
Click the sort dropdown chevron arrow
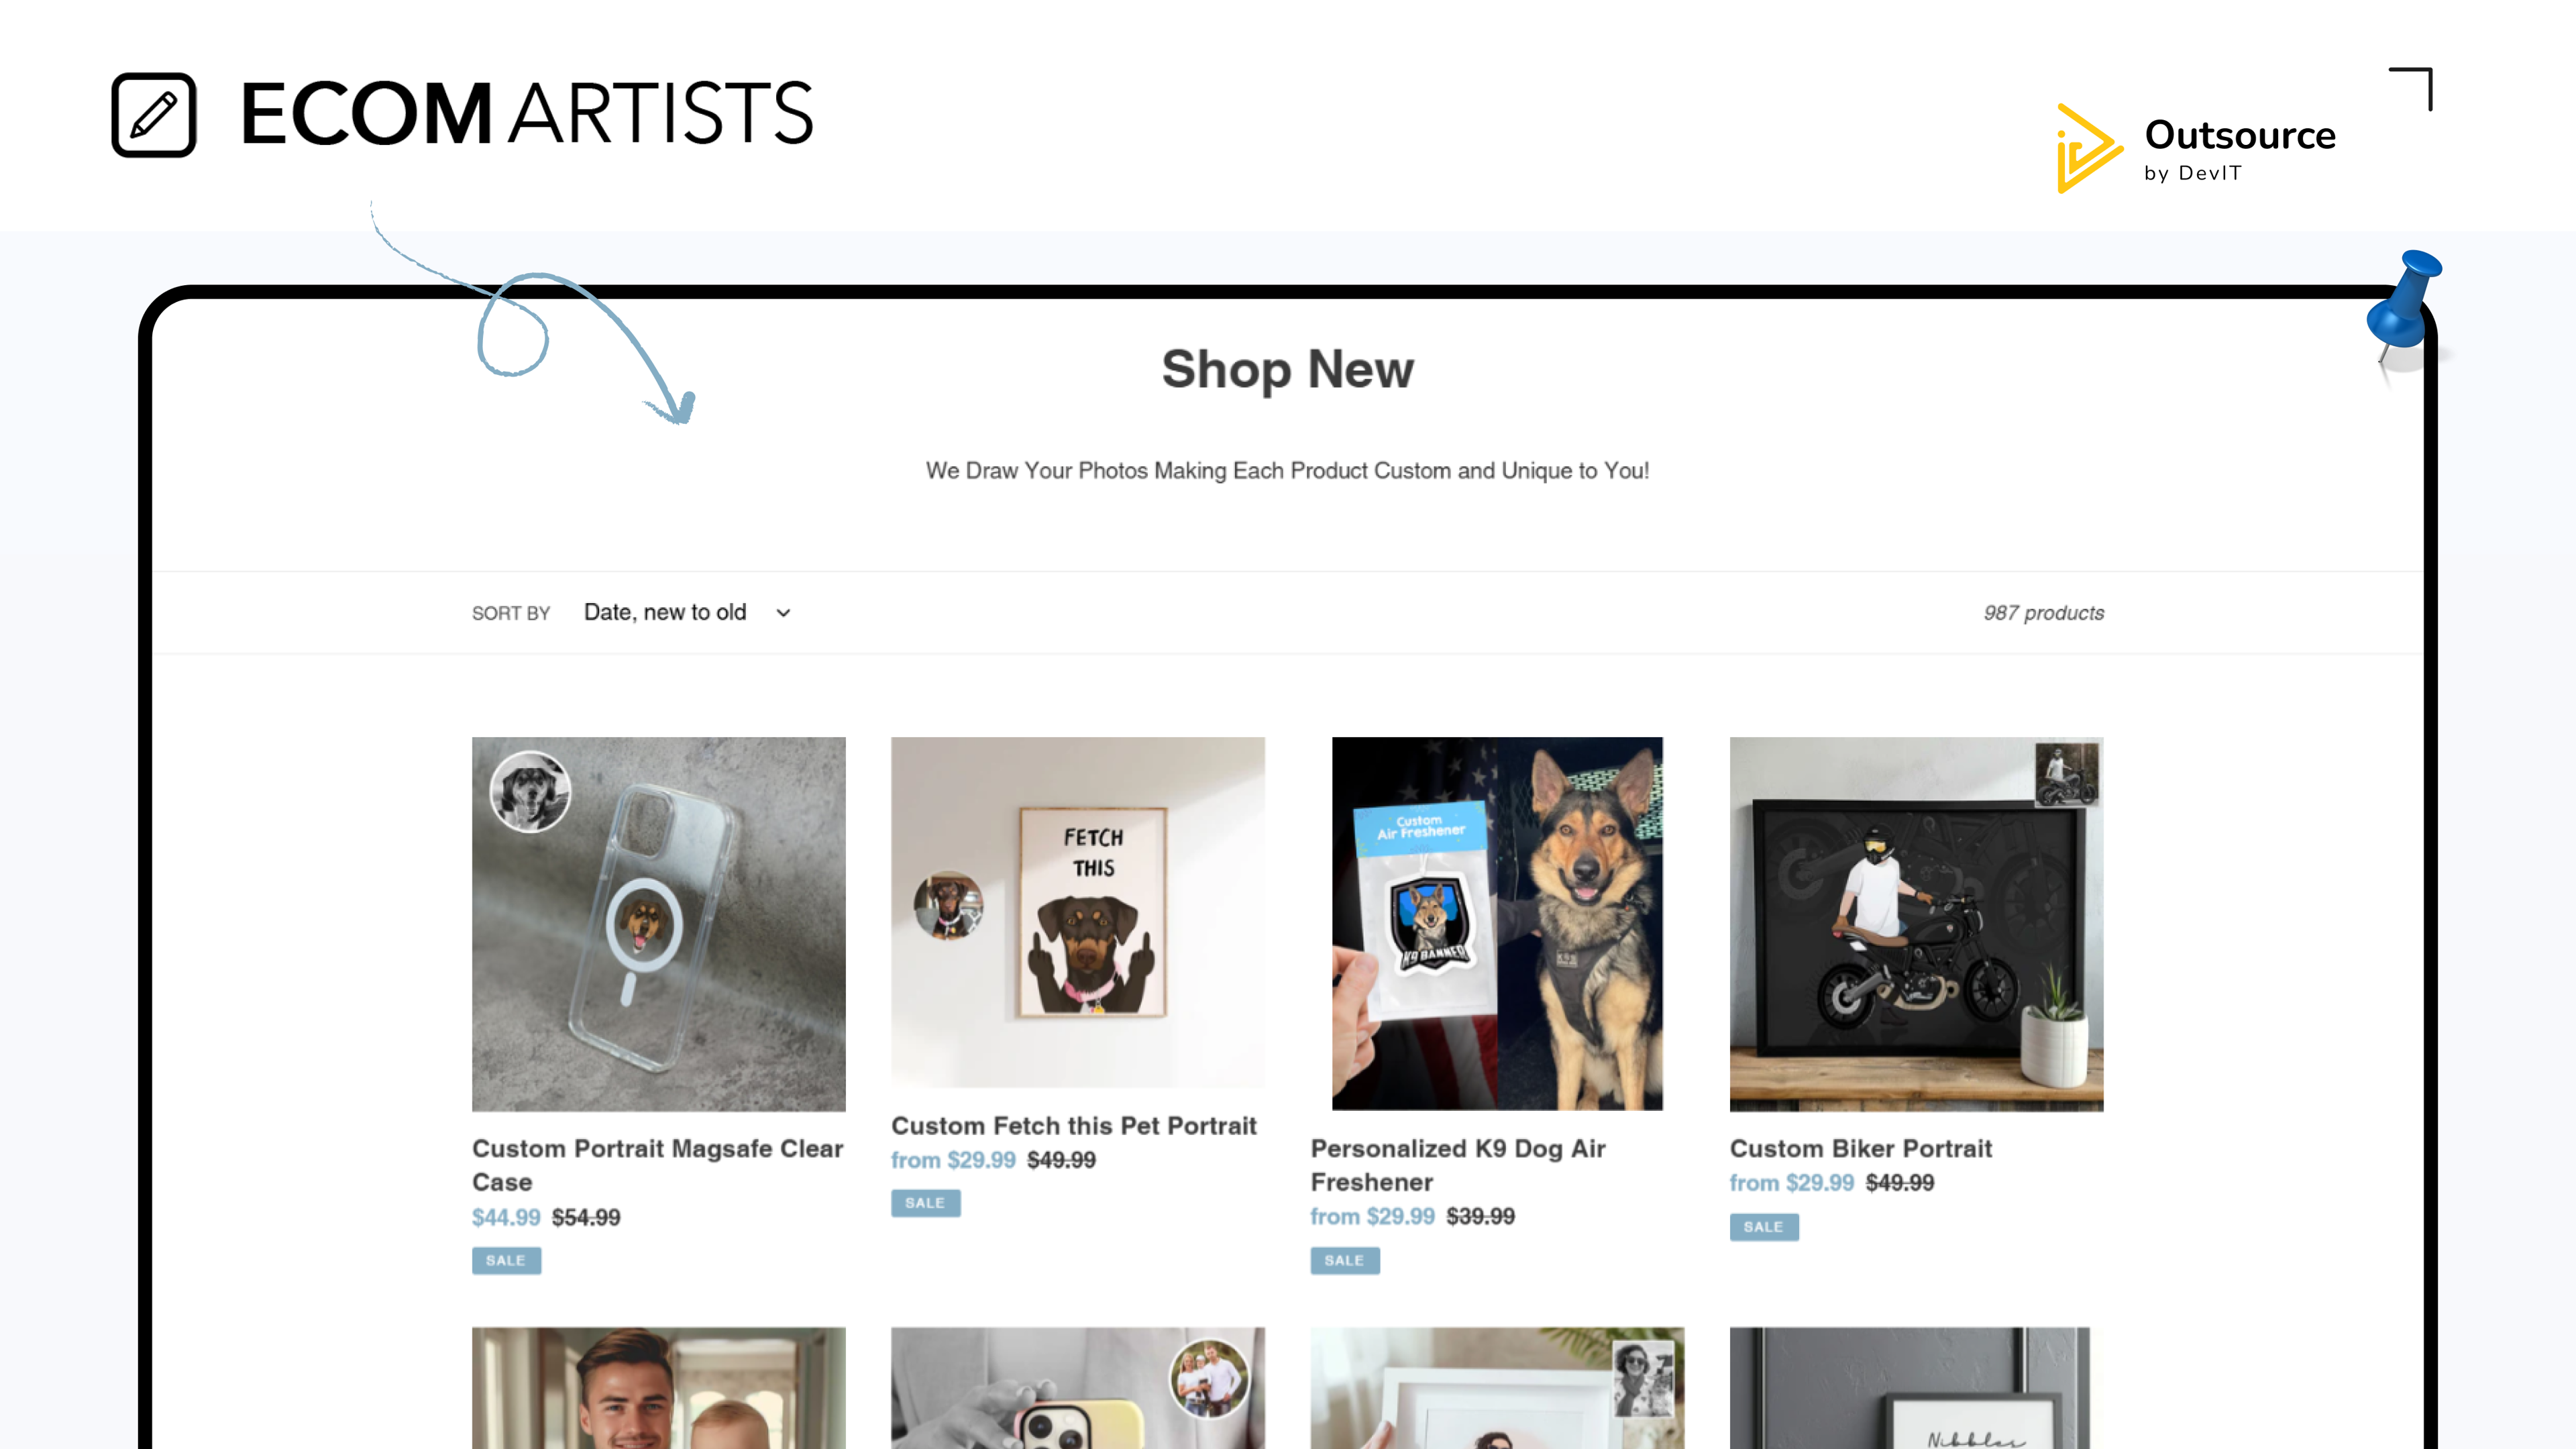[x=783, y=613]
